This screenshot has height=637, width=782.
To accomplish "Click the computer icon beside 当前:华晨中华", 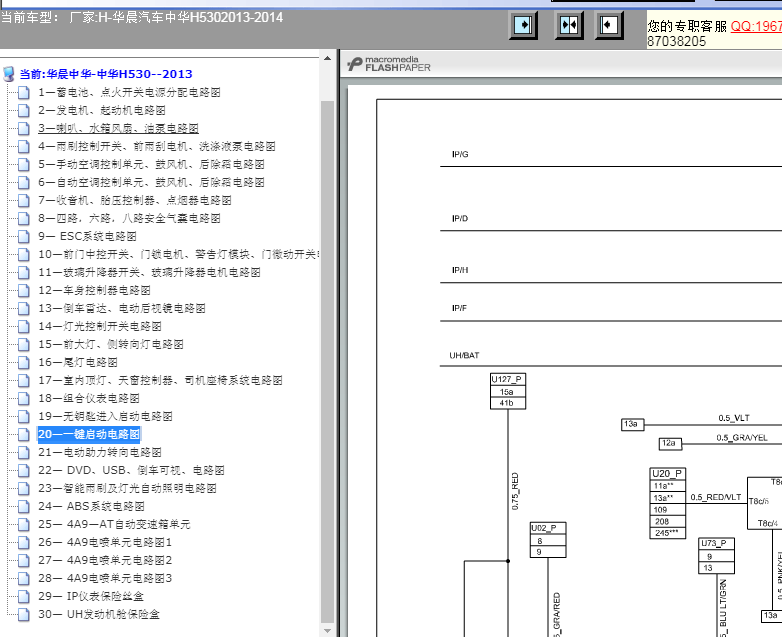I will coord(8,74).
